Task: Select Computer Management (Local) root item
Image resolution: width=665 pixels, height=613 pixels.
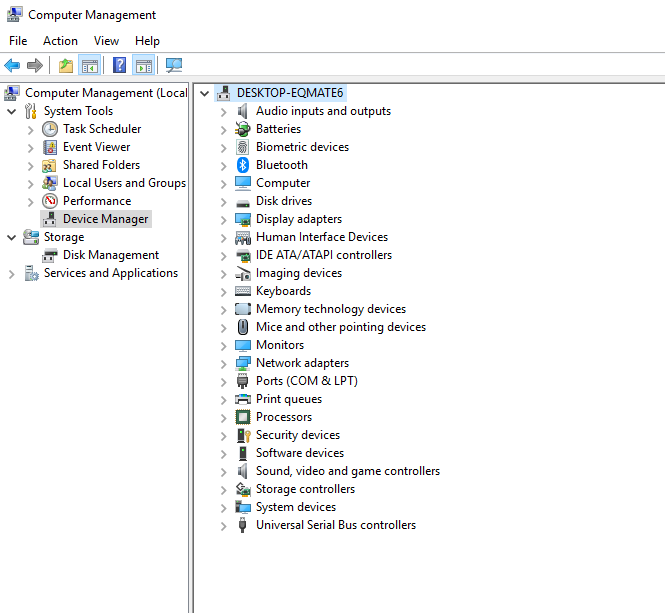Action: [x=106, y=93]
